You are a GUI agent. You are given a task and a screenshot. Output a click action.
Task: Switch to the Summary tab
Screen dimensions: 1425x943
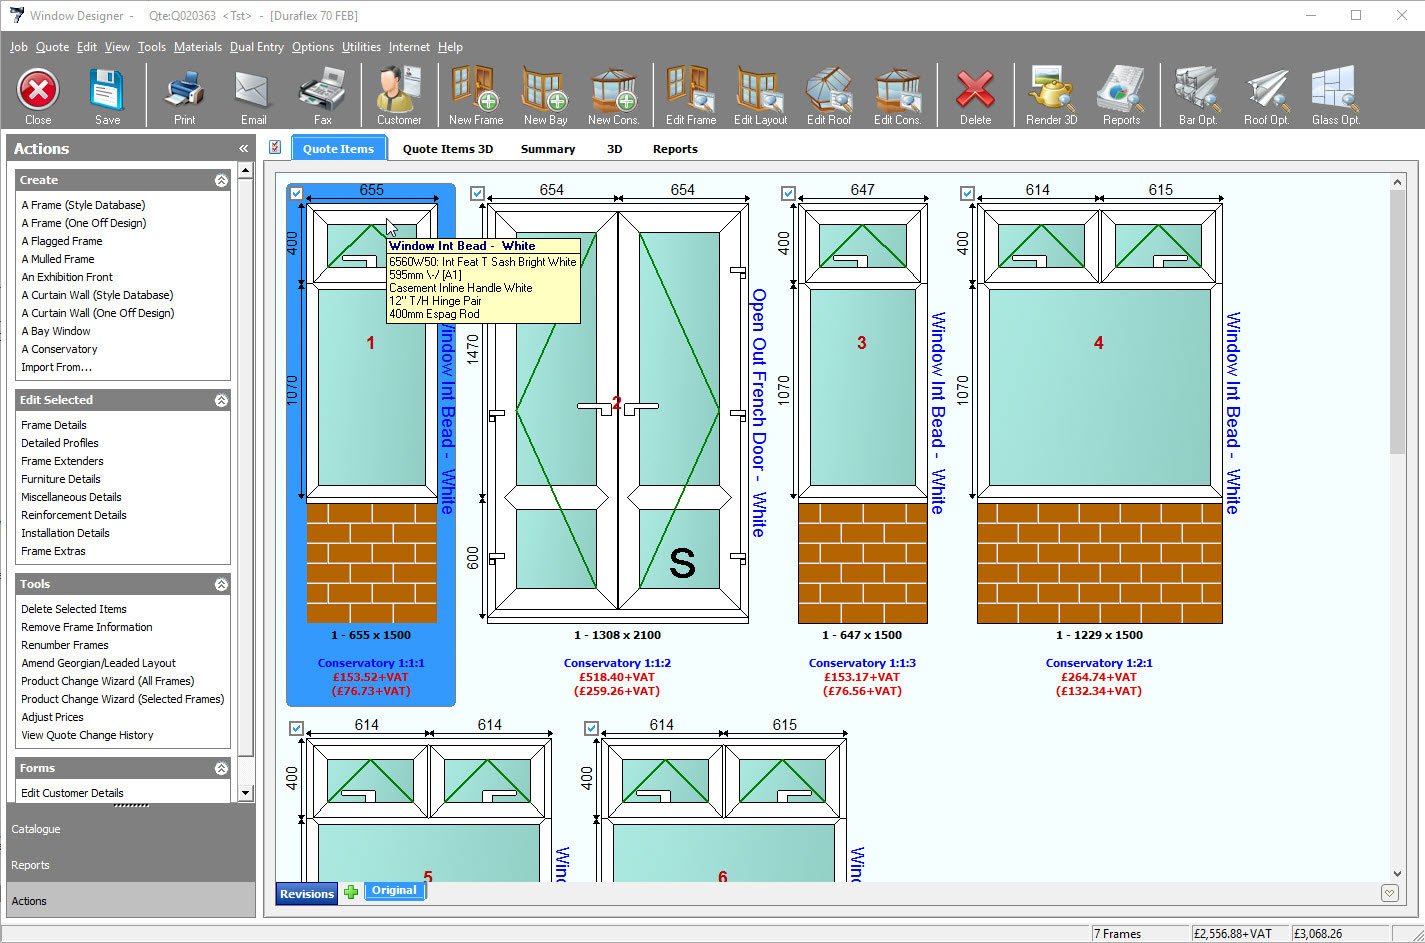[x=547, y=148]
